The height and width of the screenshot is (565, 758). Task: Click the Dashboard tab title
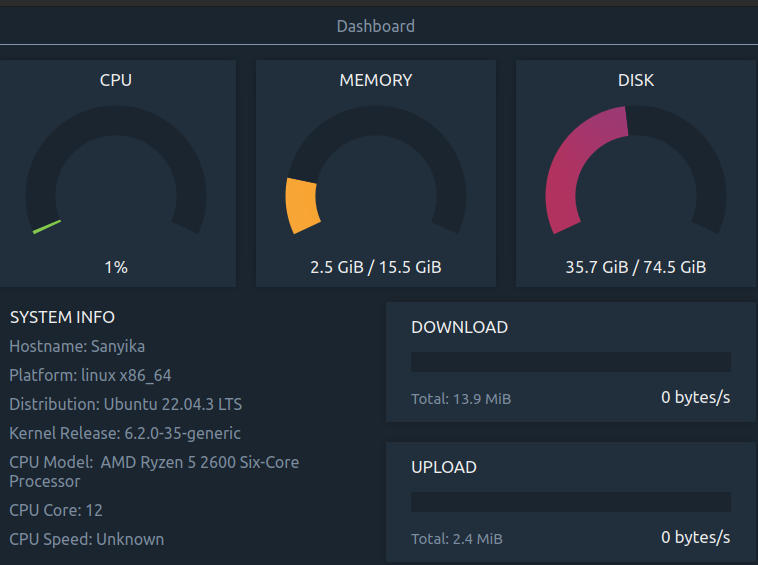tap(376, 26)
